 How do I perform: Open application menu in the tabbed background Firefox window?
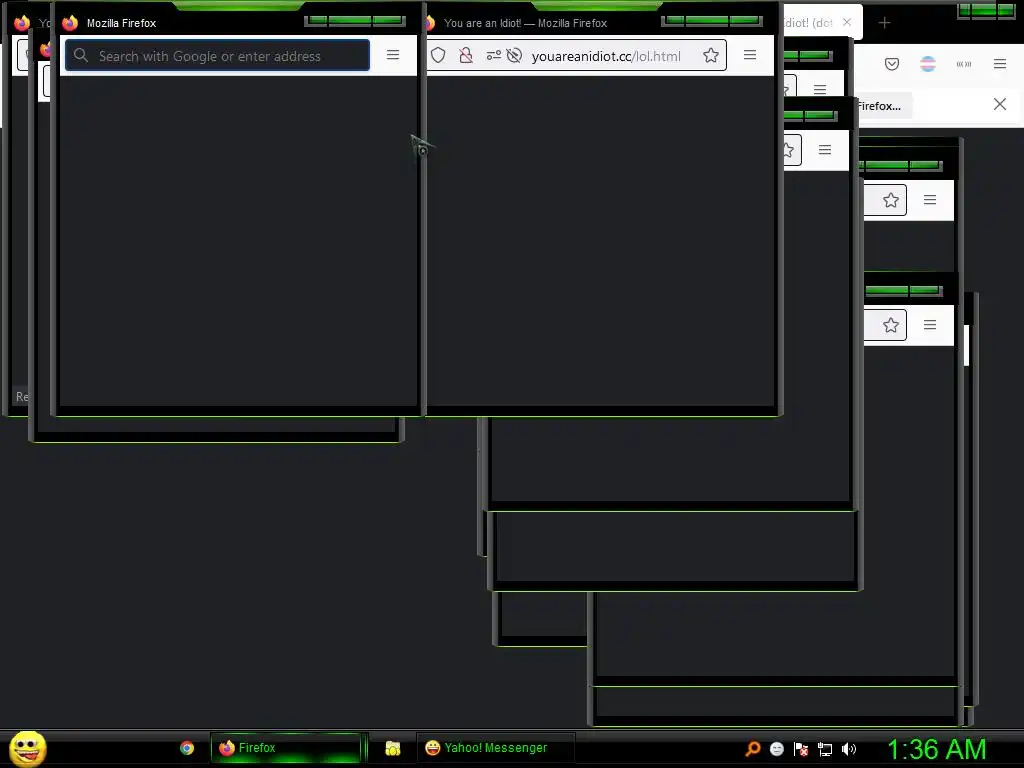(1000, 63)
